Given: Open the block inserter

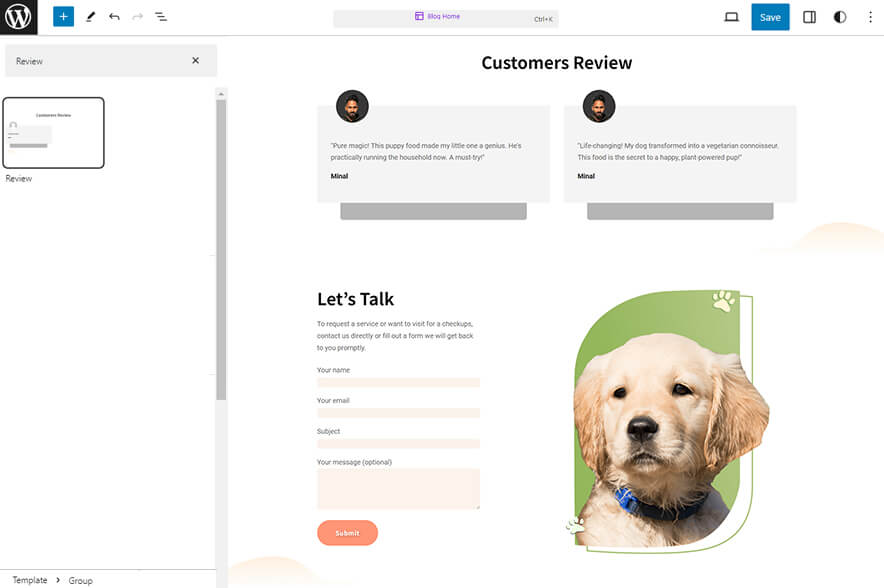Looking at the screenshot, I should click(63, 16).
